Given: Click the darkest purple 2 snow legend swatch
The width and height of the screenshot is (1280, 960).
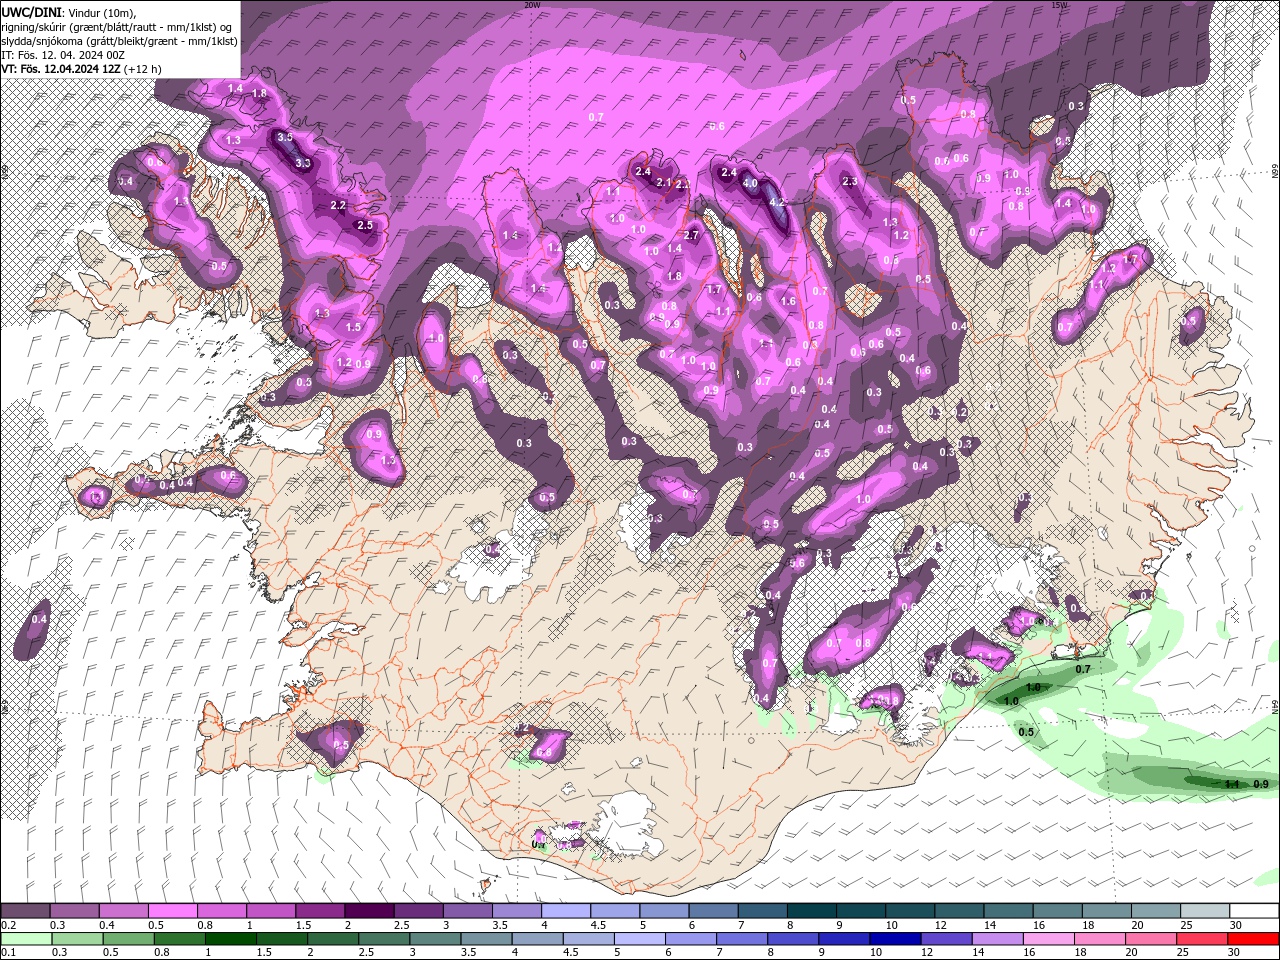Looking at the screenshot, I should click(369, 911).
